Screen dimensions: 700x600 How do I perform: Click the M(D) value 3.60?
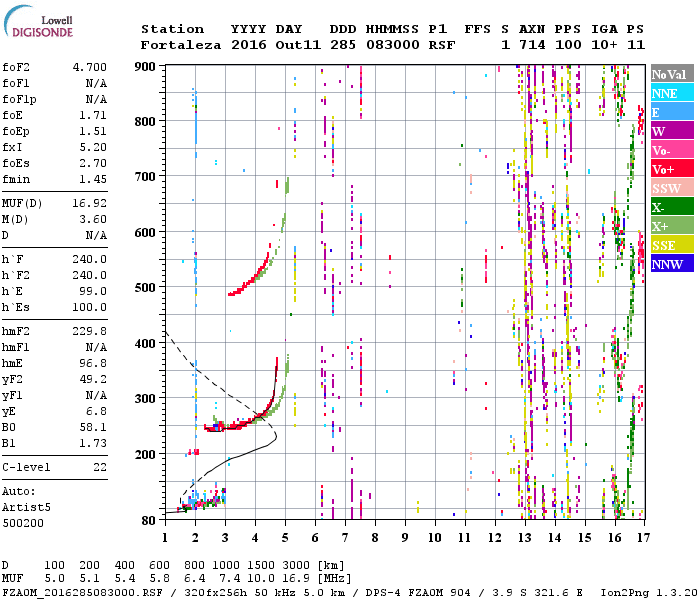coord(93,219)
